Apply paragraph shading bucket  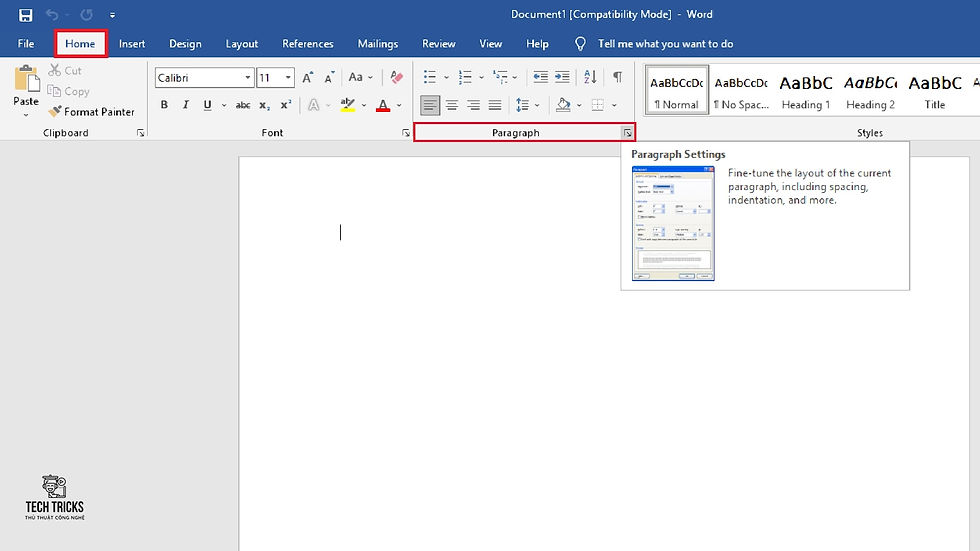tap(563, 105)
